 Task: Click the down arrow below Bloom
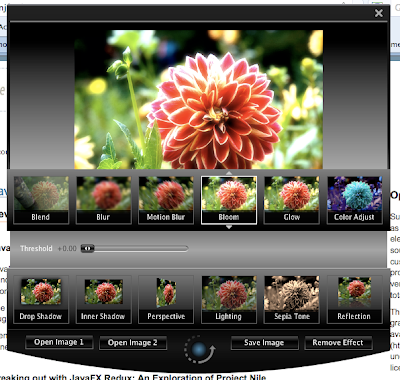(x=229, y=227)
